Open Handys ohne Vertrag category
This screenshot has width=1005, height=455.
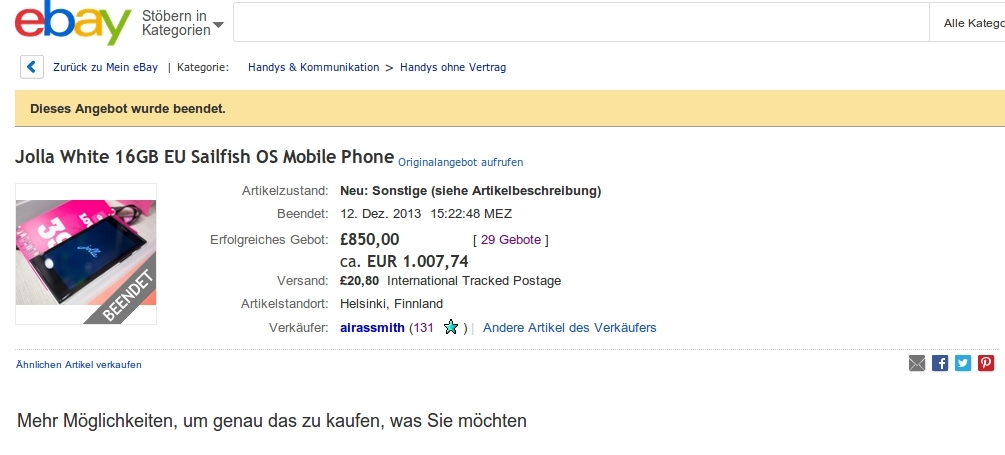point(453,67)
